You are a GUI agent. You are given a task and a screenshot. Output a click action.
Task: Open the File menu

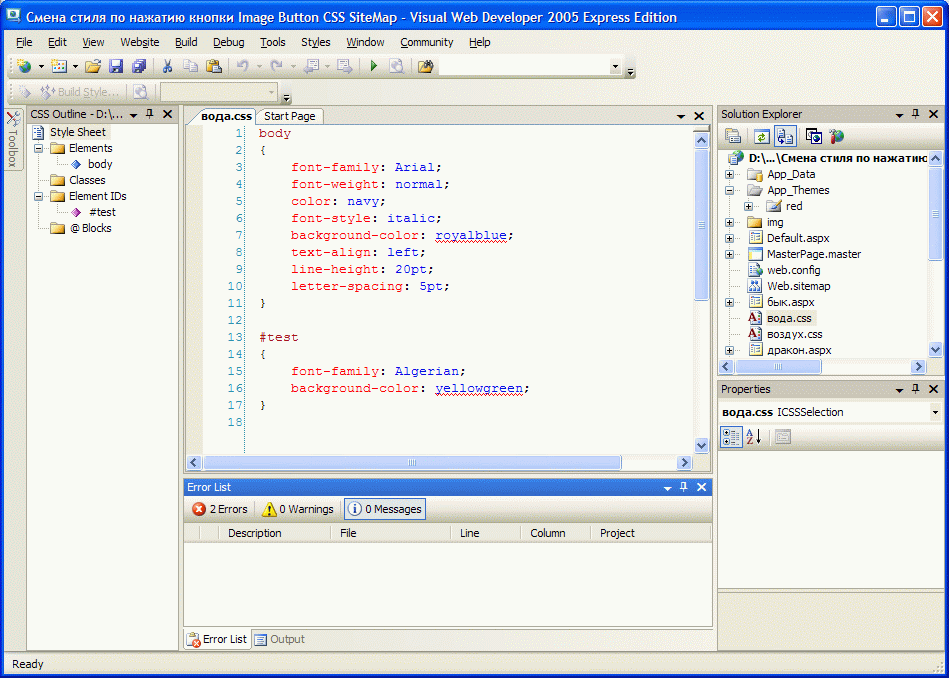(x=24, y=42)
